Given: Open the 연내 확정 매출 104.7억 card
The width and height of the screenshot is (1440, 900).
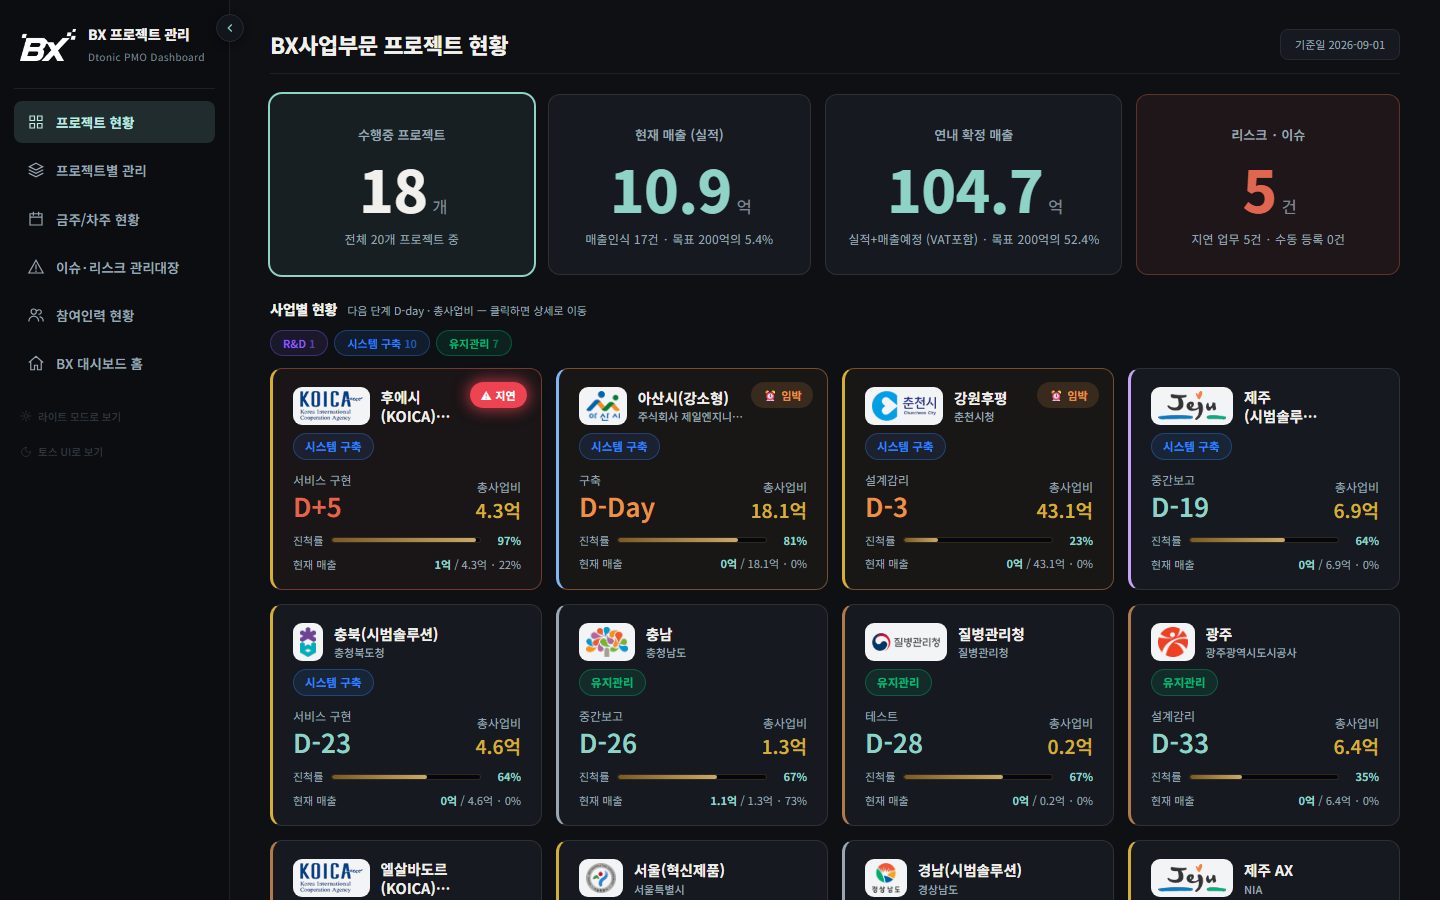Looking at the screenshot, I should (x=973, y=184).
